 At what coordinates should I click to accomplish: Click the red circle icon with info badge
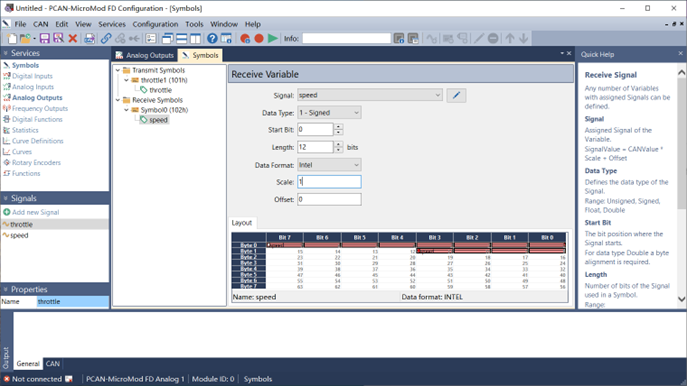pyautogui.click(x=245, y=39)
